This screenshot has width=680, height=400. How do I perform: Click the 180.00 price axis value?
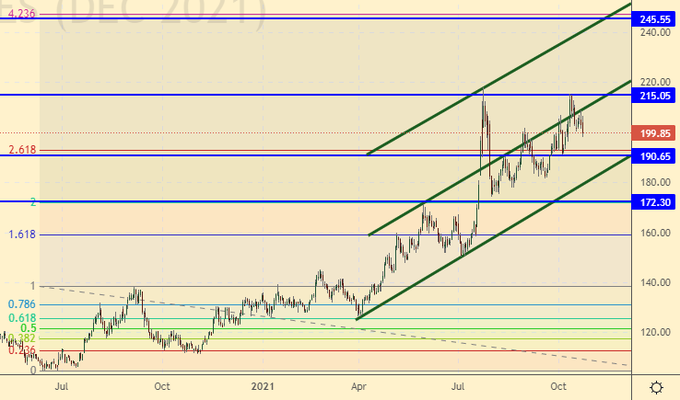[x=655, y=183]
